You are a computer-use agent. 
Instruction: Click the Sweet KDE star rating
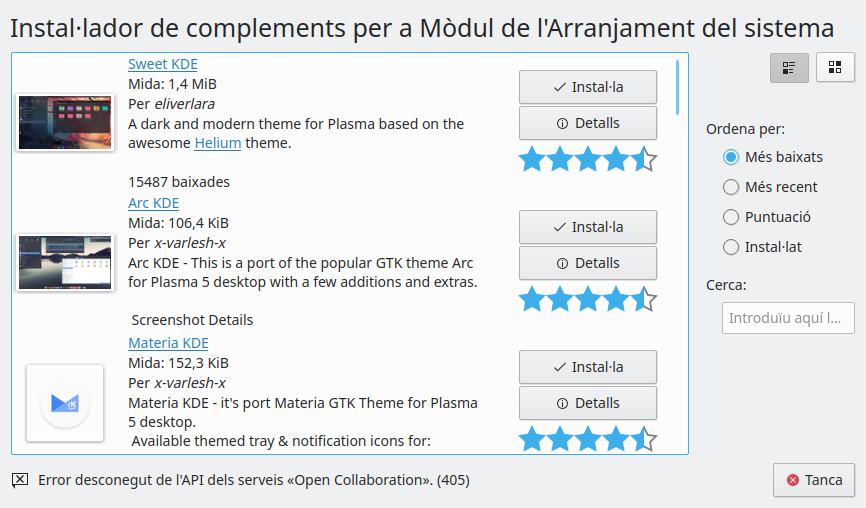pyautogui.click(x=587, y=159)
